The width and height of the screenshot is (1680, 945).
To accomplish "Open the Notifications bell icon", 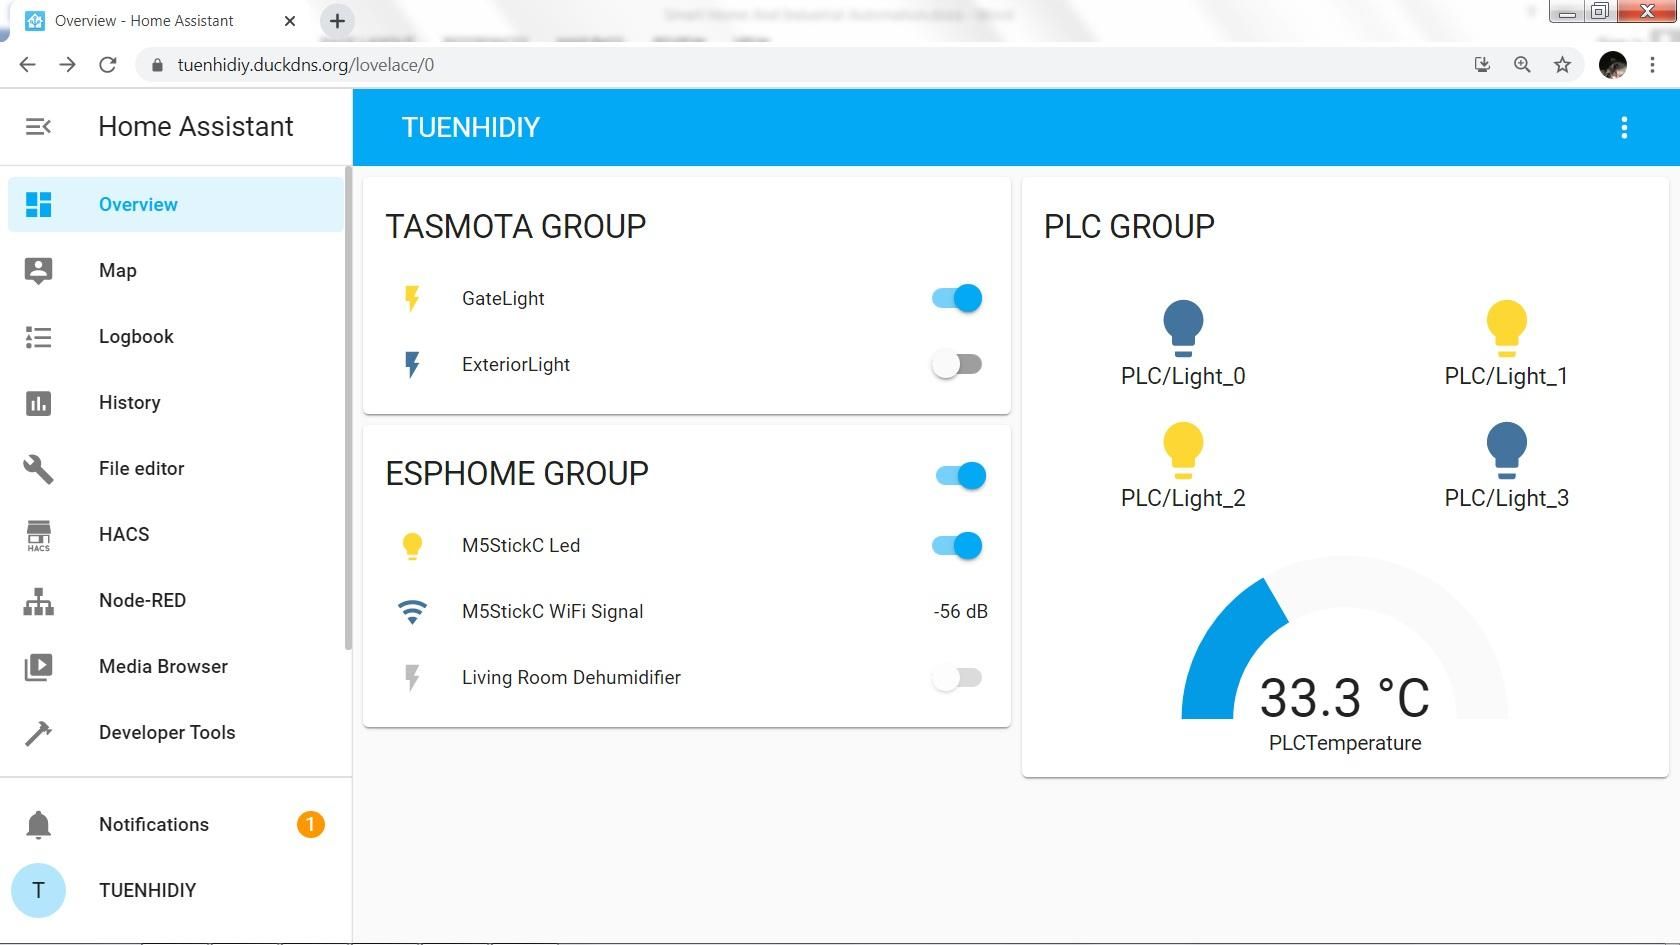I will [x=38, y=825].
